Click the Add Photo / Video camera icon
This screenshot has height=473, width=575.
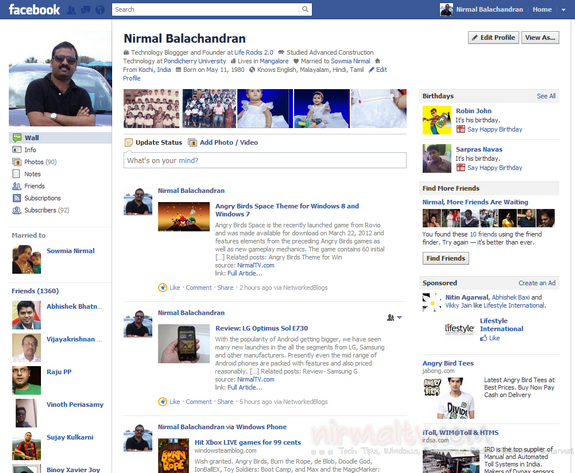tap(193, 142)
